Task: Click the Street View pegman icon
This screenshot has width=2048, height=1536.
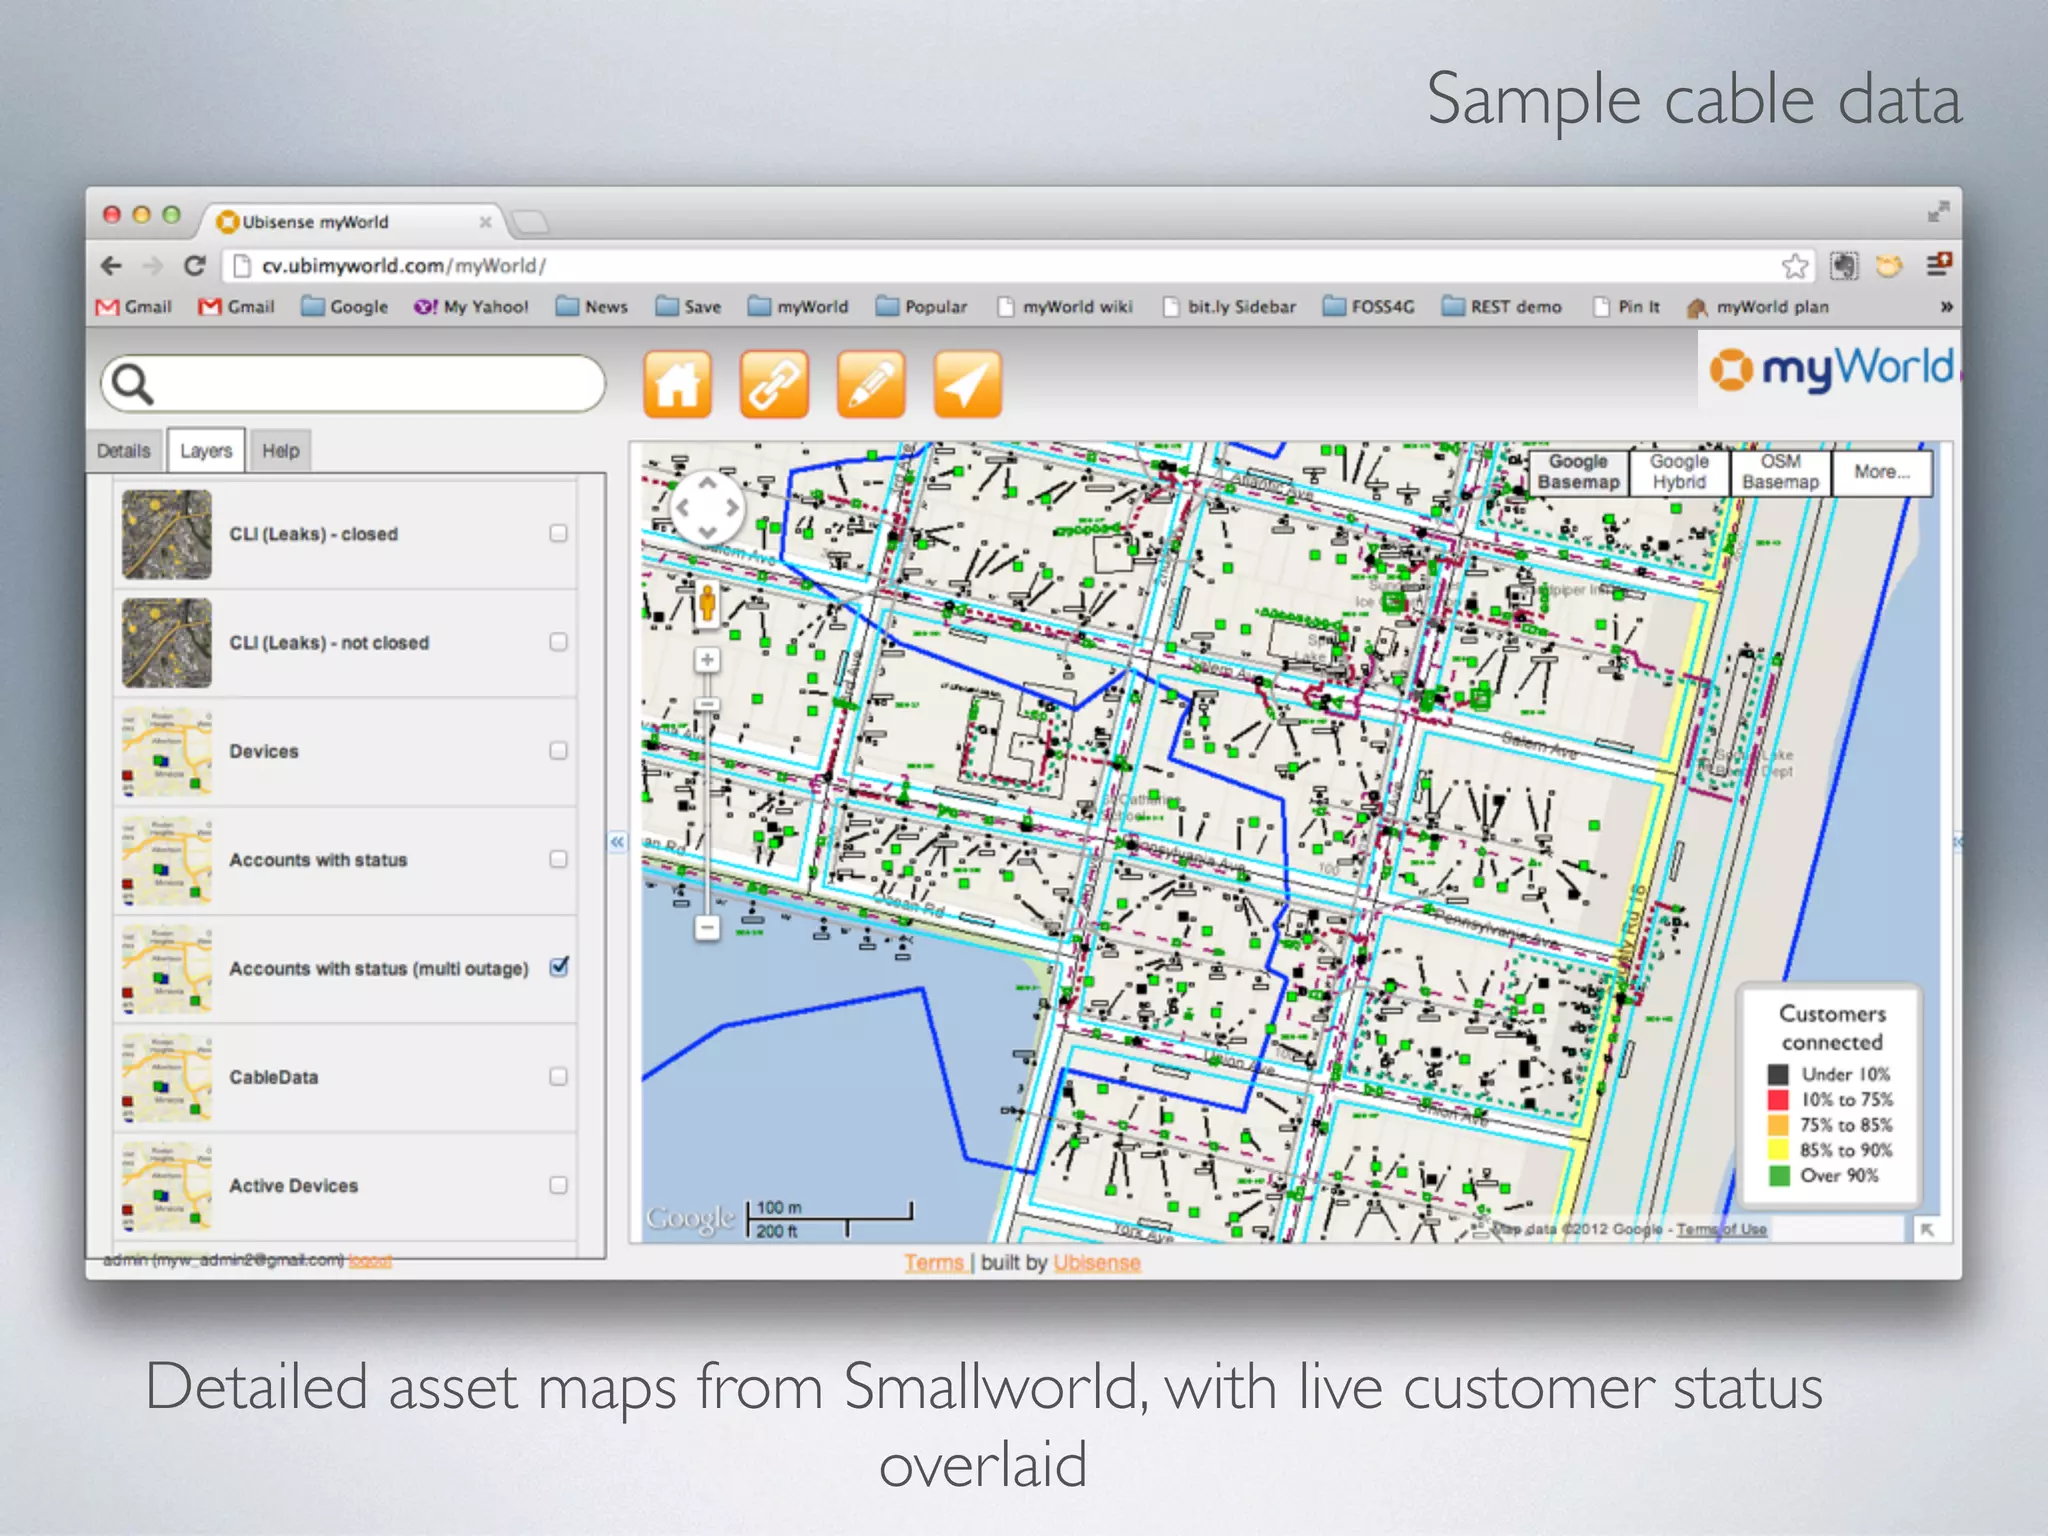Action: click(x=707, y=603)
